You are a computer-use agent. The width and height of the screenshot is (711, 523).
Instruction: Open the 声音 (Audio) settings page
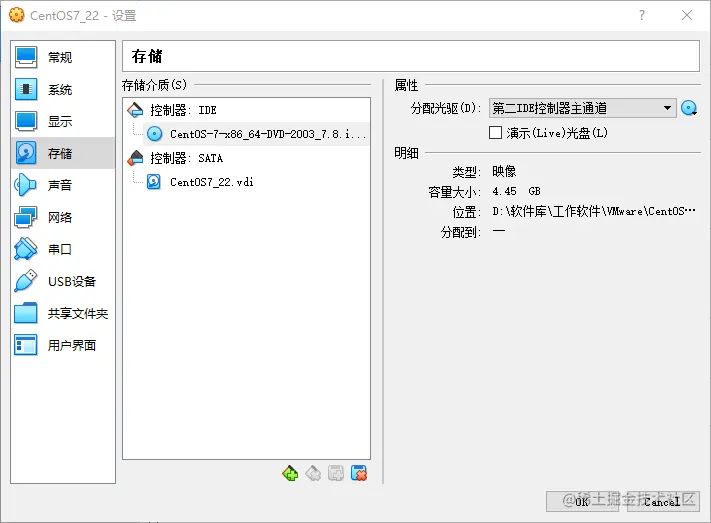tap(63, 185)
